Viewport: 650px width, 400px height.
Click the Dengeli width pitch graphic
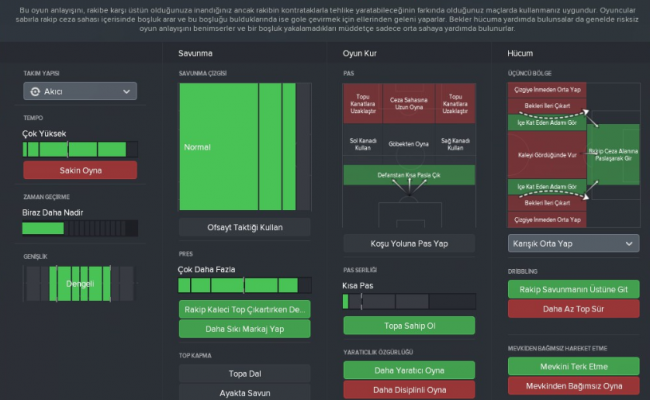pyautogui.click(x=80, y=284)
